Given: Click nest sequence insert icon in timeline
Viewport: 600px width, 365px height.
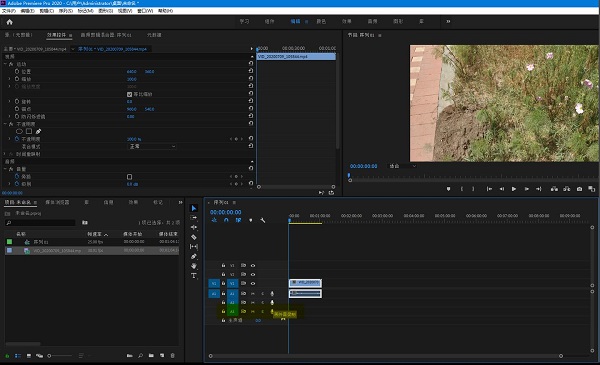Looking at the screenshot, I should [x=214, y=220].
